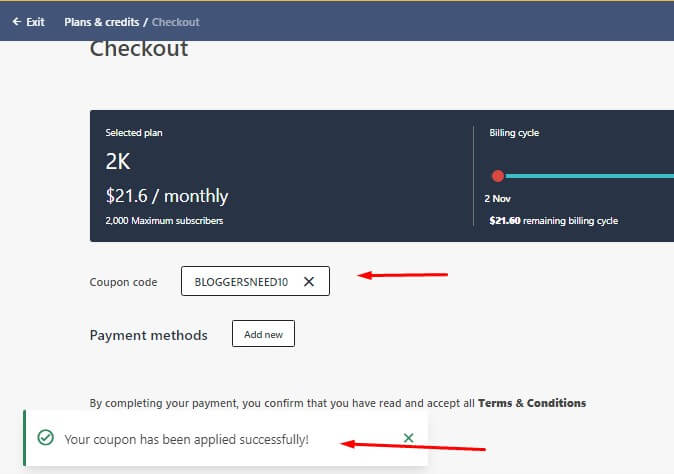Click the $21.6 / monthly price text
Image resolution: width=674 pixels, height=474 pixels.
coord(167,196)
